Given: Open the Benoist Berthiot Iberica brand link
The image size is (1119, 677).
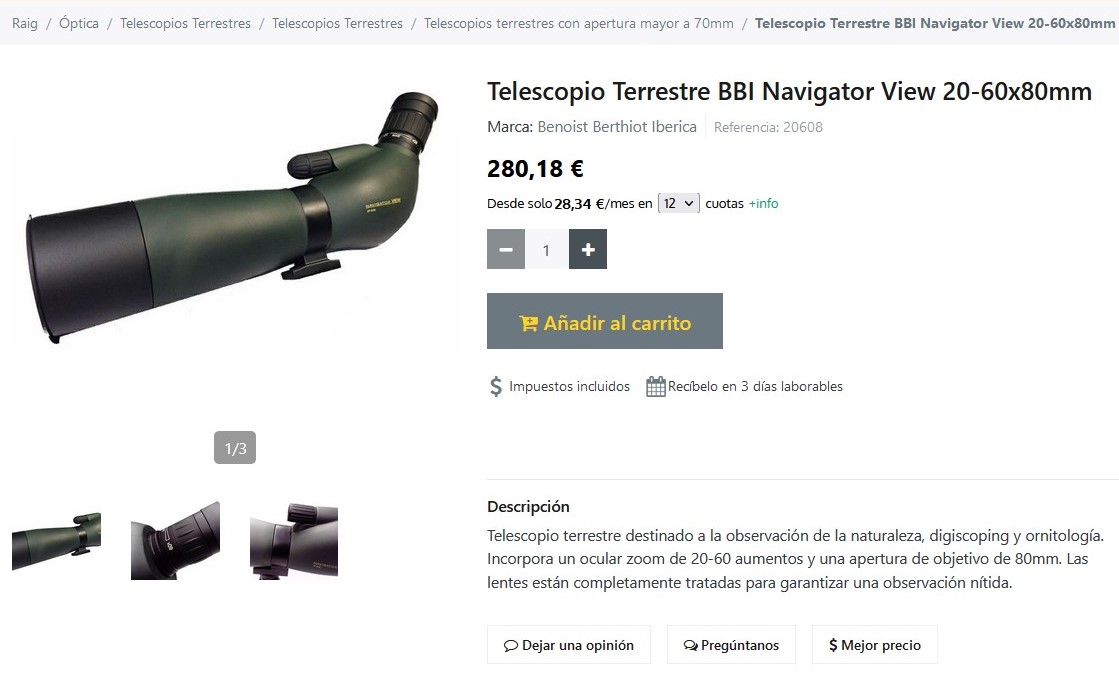Looking at the screenshot, I should pos(617,127).
